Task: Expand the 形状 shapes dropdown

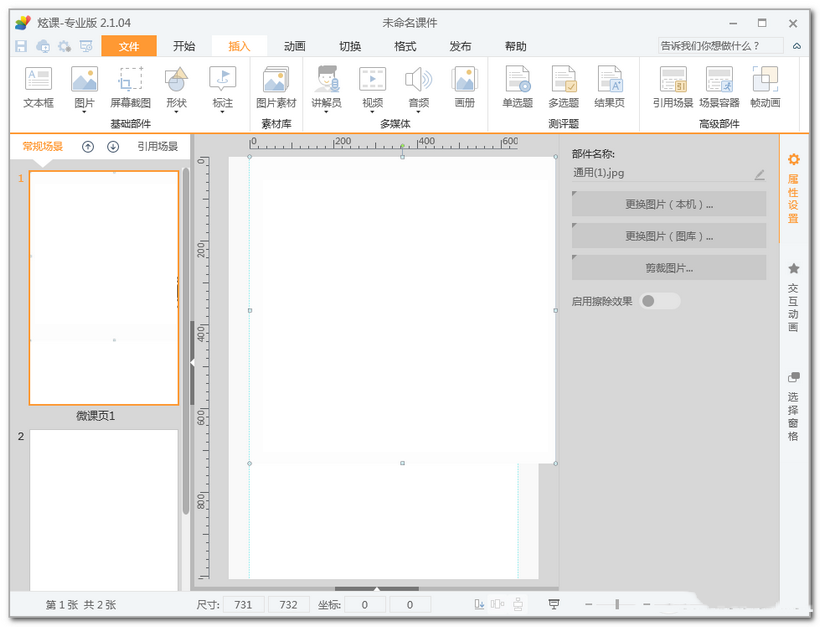Action: pyautogui.click(x=176, y=113)
